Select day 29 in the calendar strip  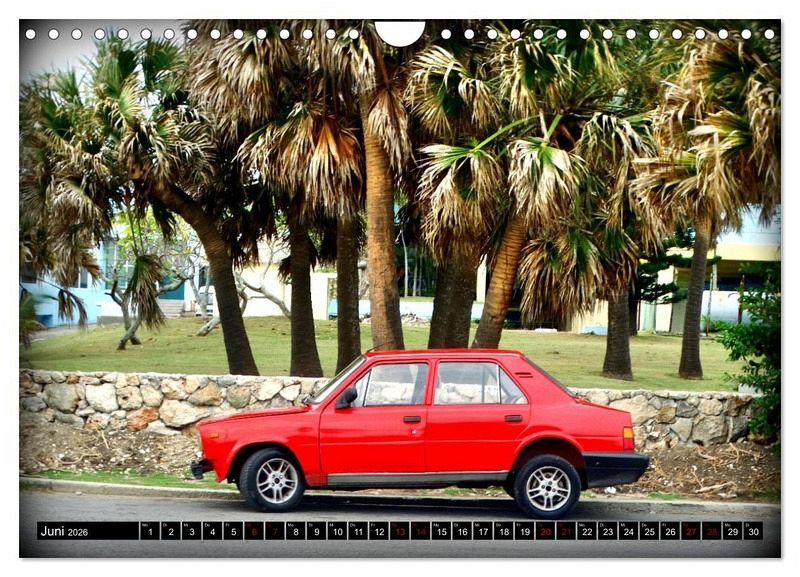point(733,531)
